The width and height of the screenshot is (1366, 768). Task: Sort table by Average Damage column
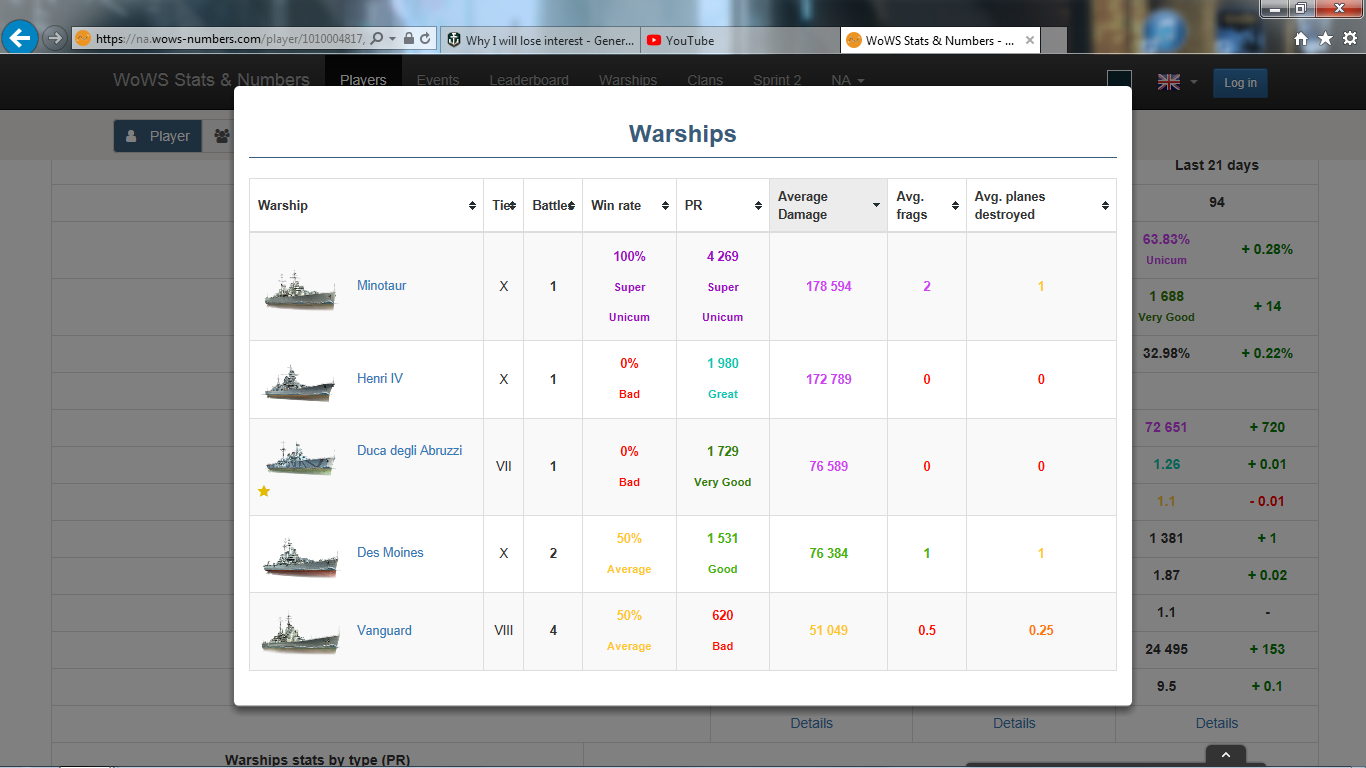828,205
